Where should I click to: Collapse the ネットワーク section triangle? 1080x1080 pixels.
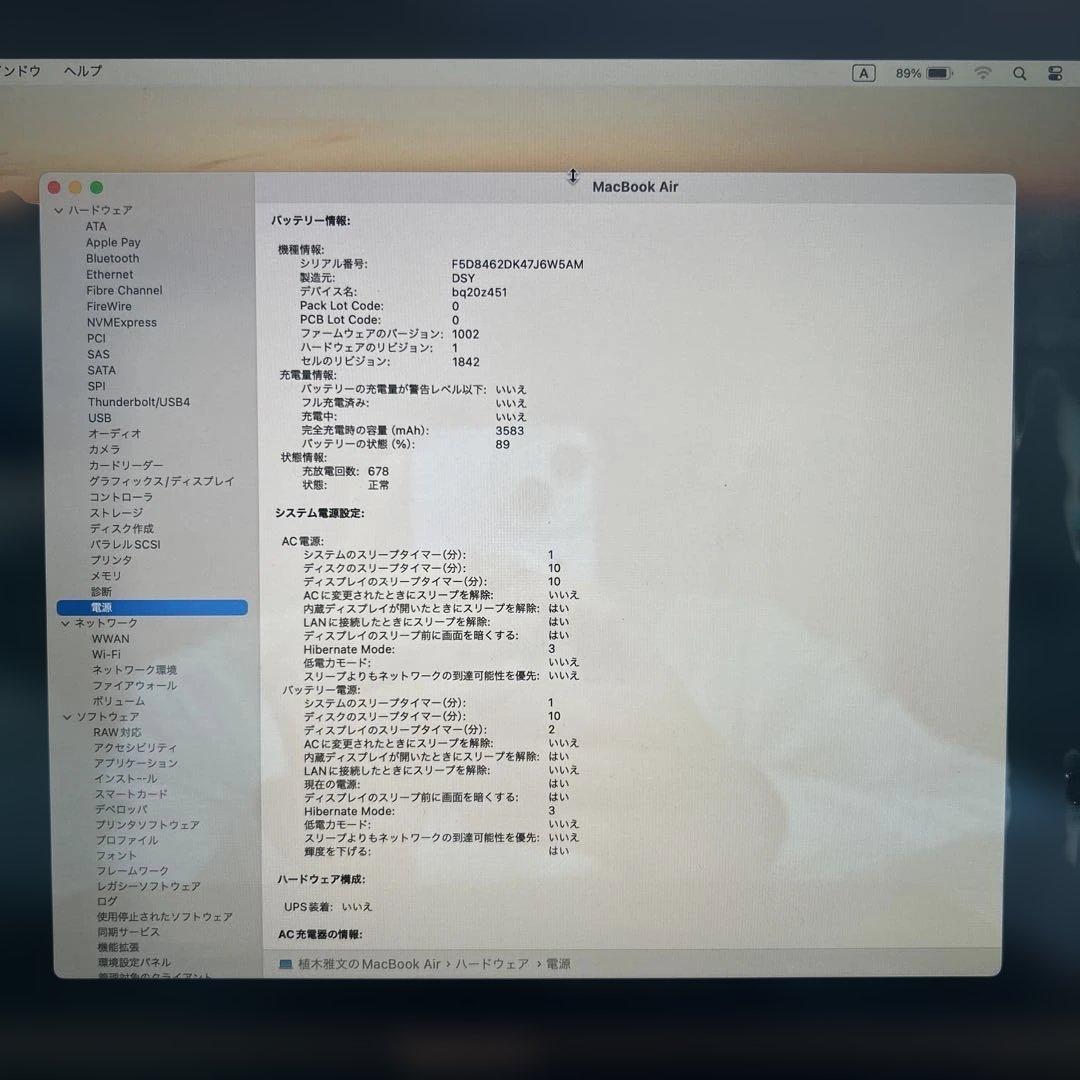point(66,622)
